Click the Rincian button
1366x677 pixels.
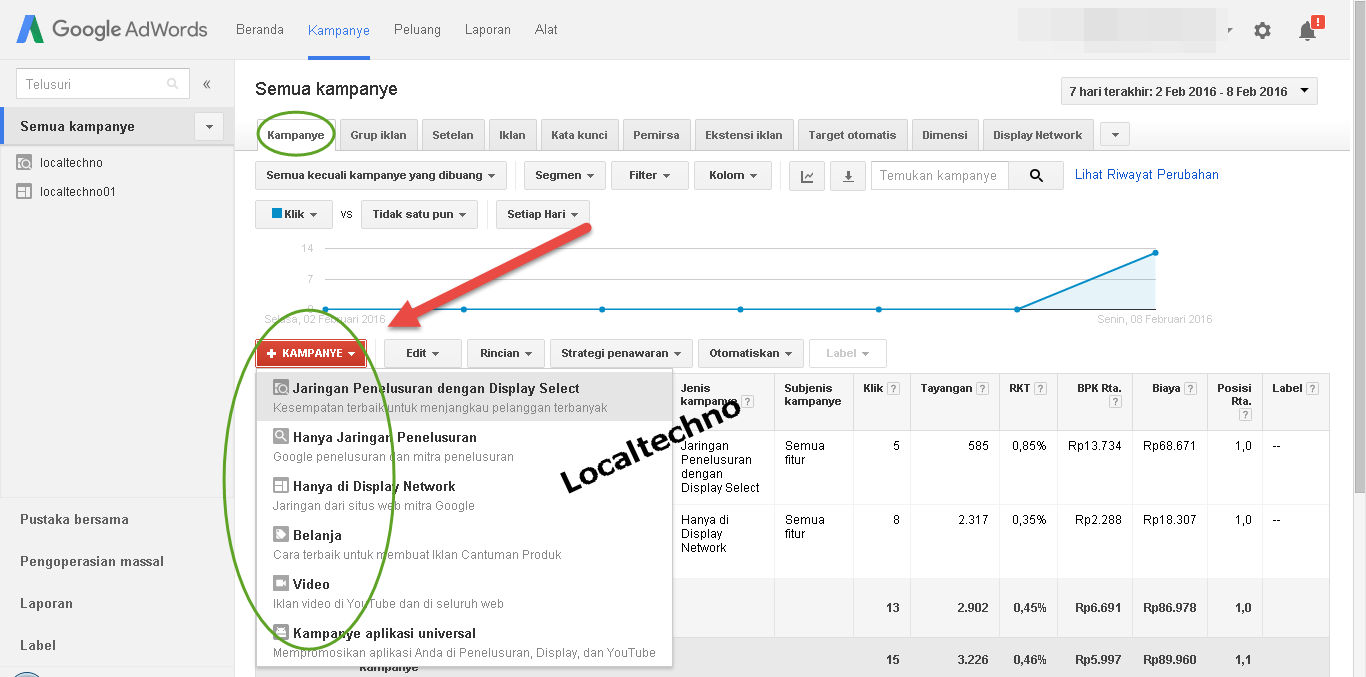coord(506,353)
